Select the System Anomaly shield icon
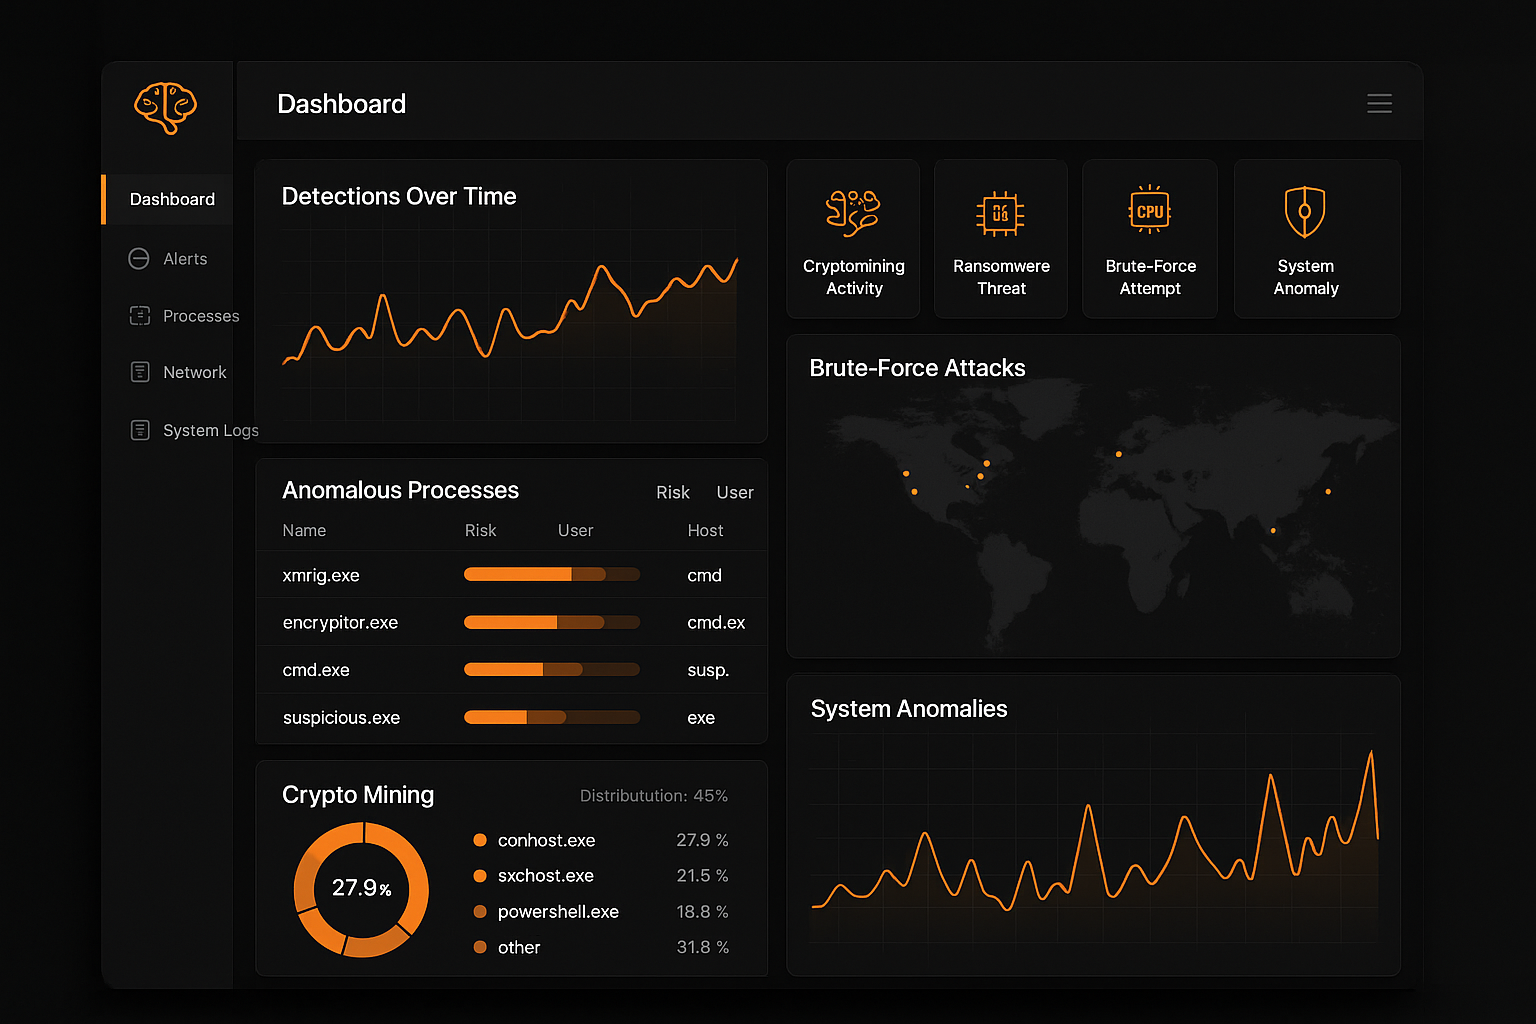 (x=1305, y=210)
